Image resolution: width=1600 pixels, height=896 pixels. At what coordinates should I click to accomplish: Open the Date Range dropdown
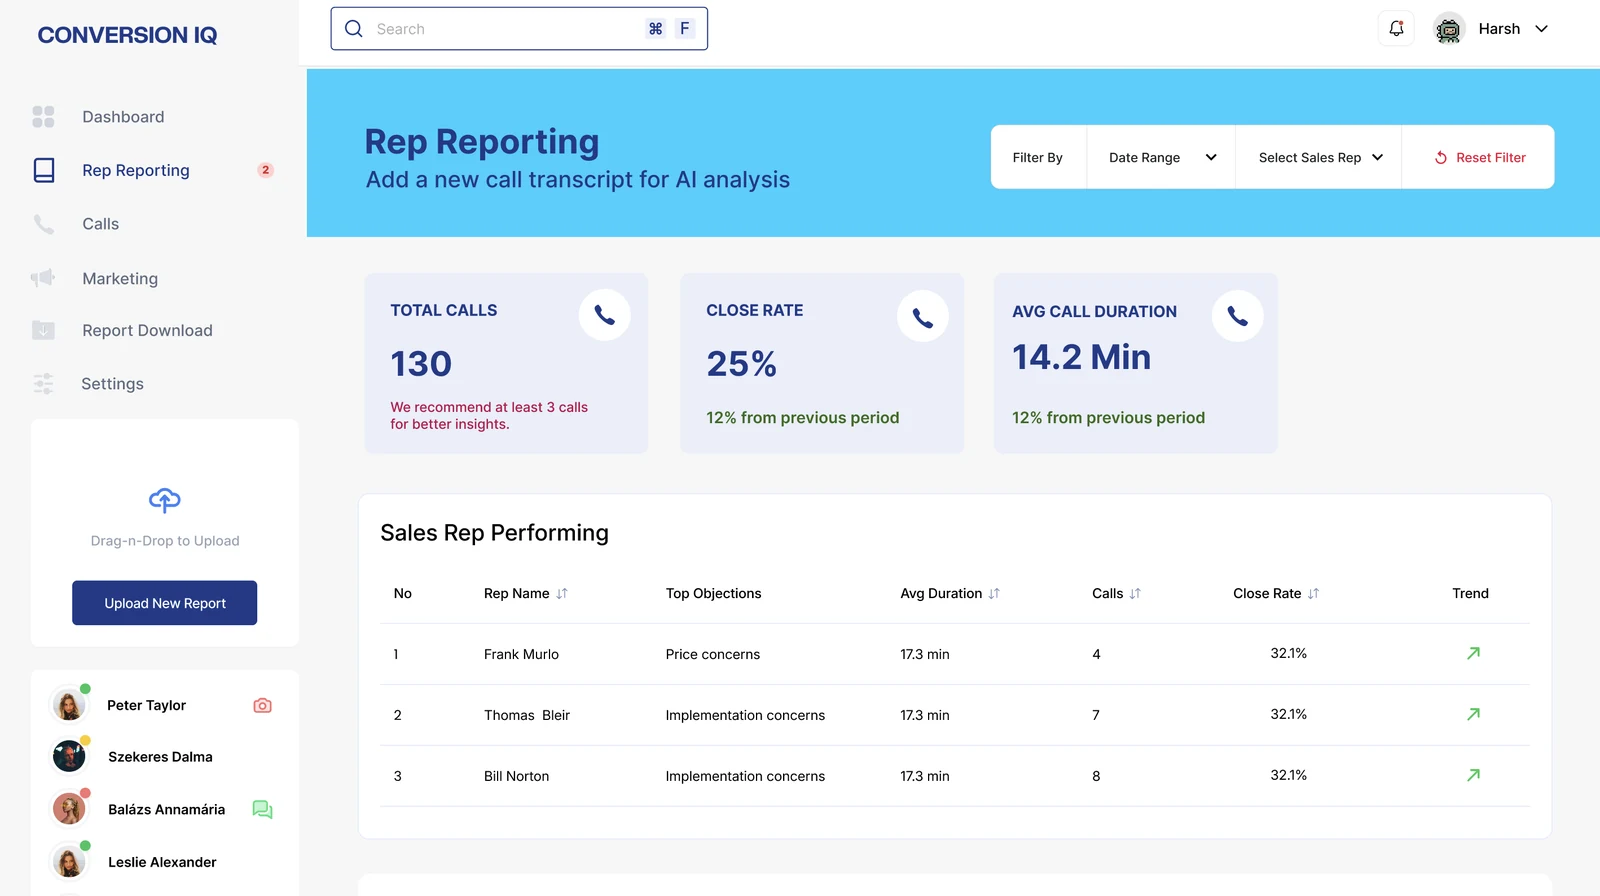click(1162, 157)
